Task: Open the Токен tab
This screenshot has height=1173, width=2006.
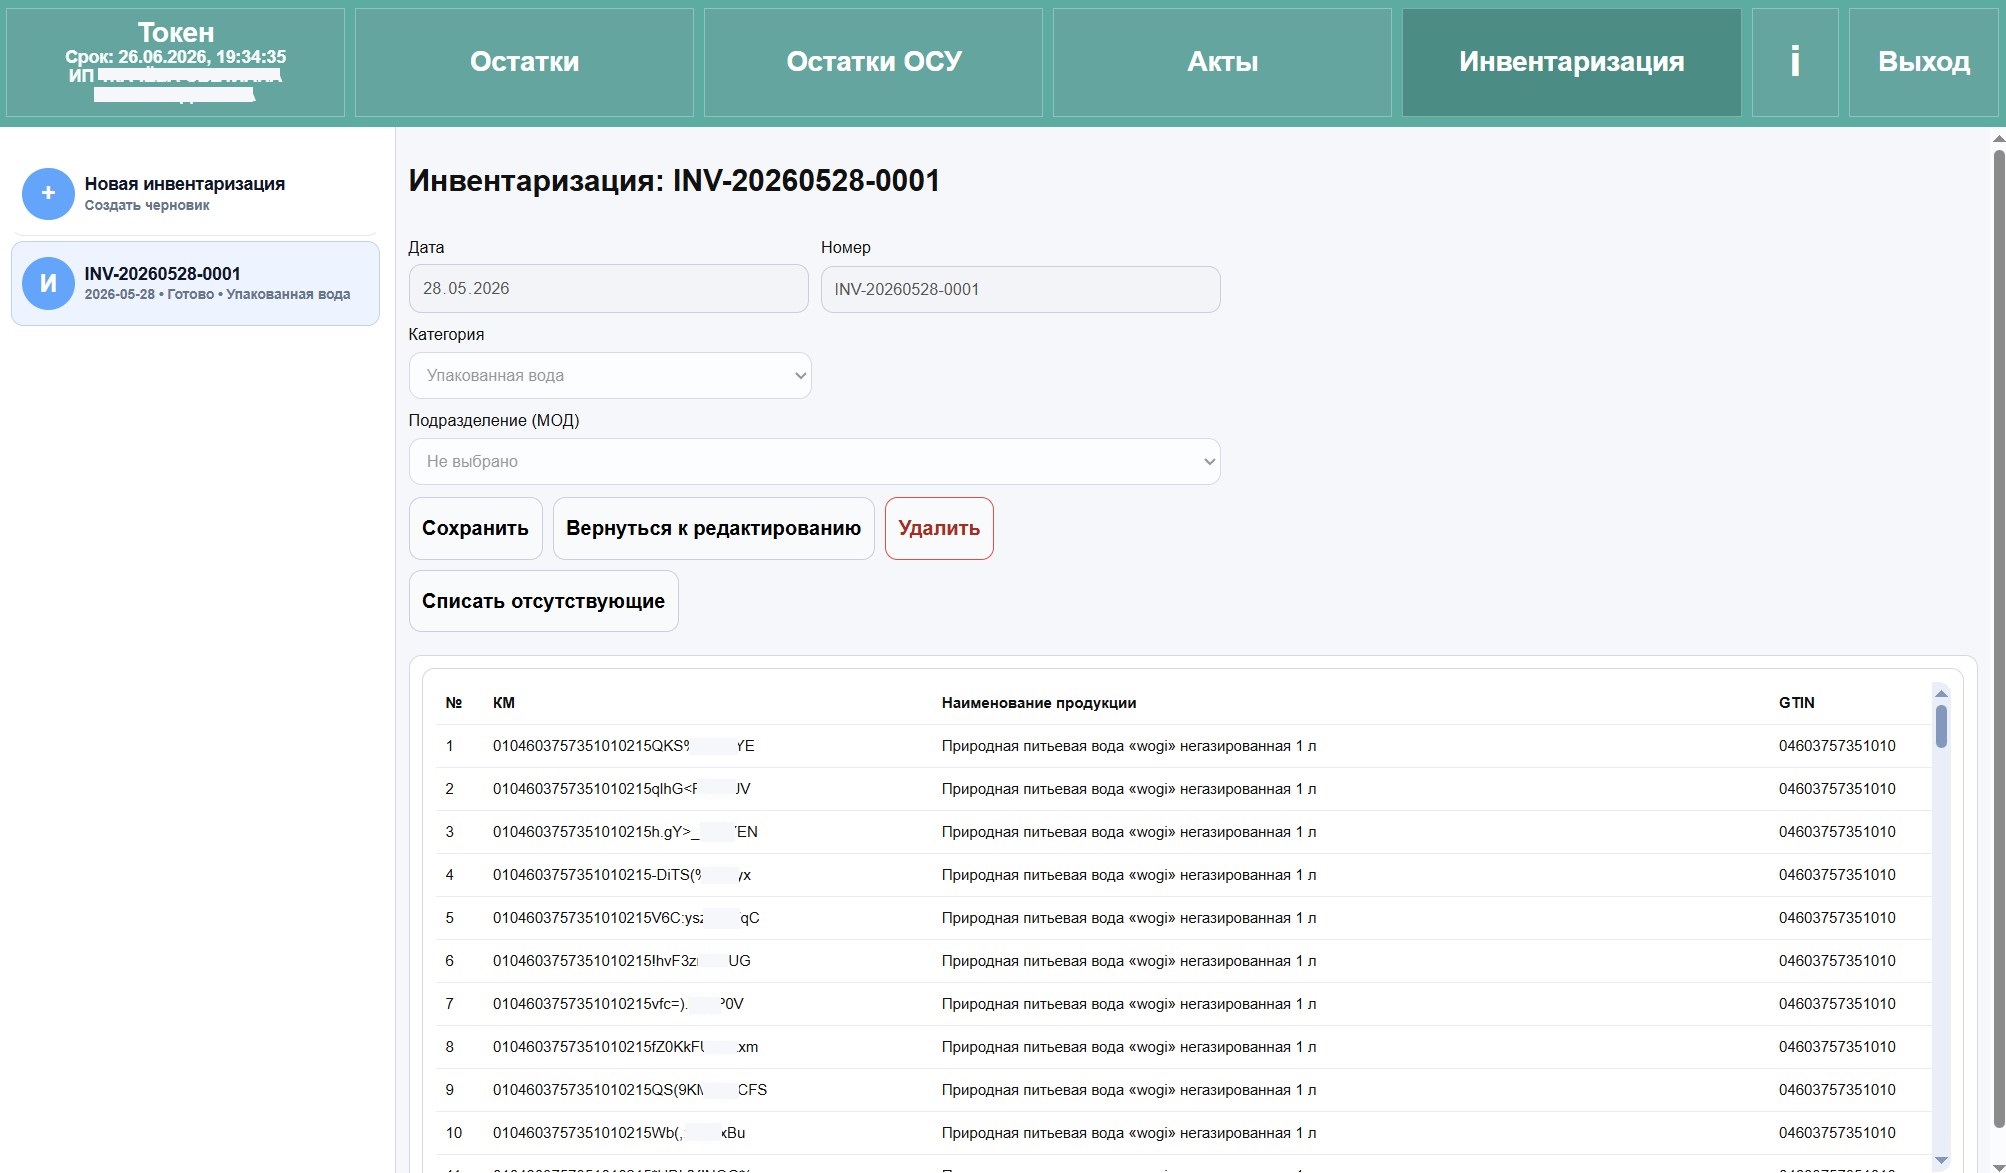Action: tap(175, 62)
